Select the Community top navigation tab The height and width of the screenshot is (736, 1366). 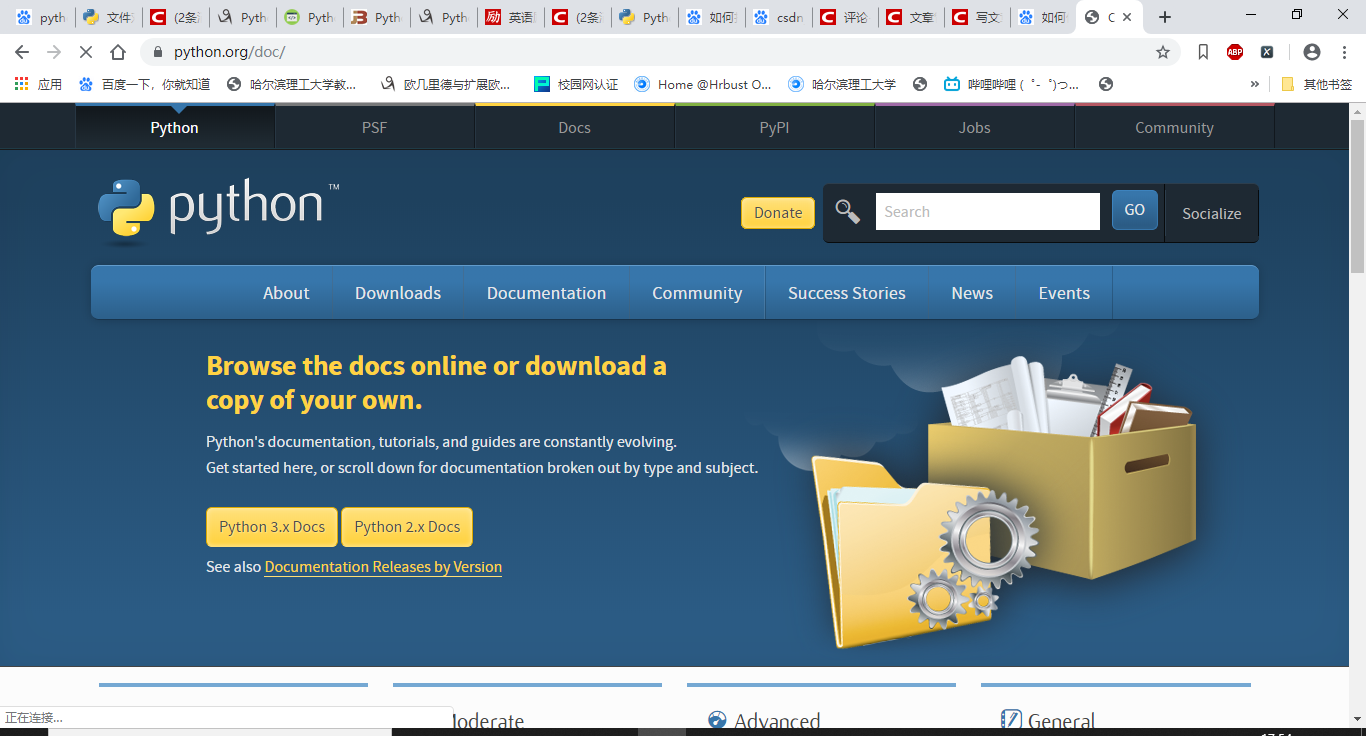tap(1175, 127)
